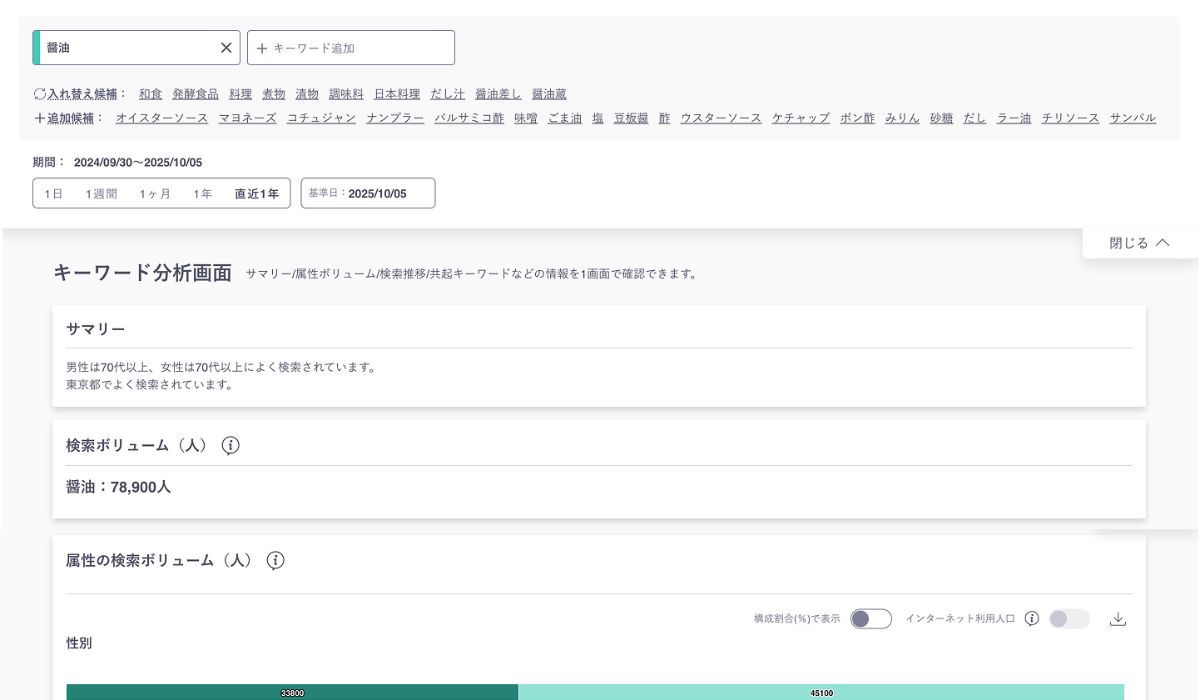Choose the 直近1年 period option
The image size is (1200, 700).
(x=256, y=194)
